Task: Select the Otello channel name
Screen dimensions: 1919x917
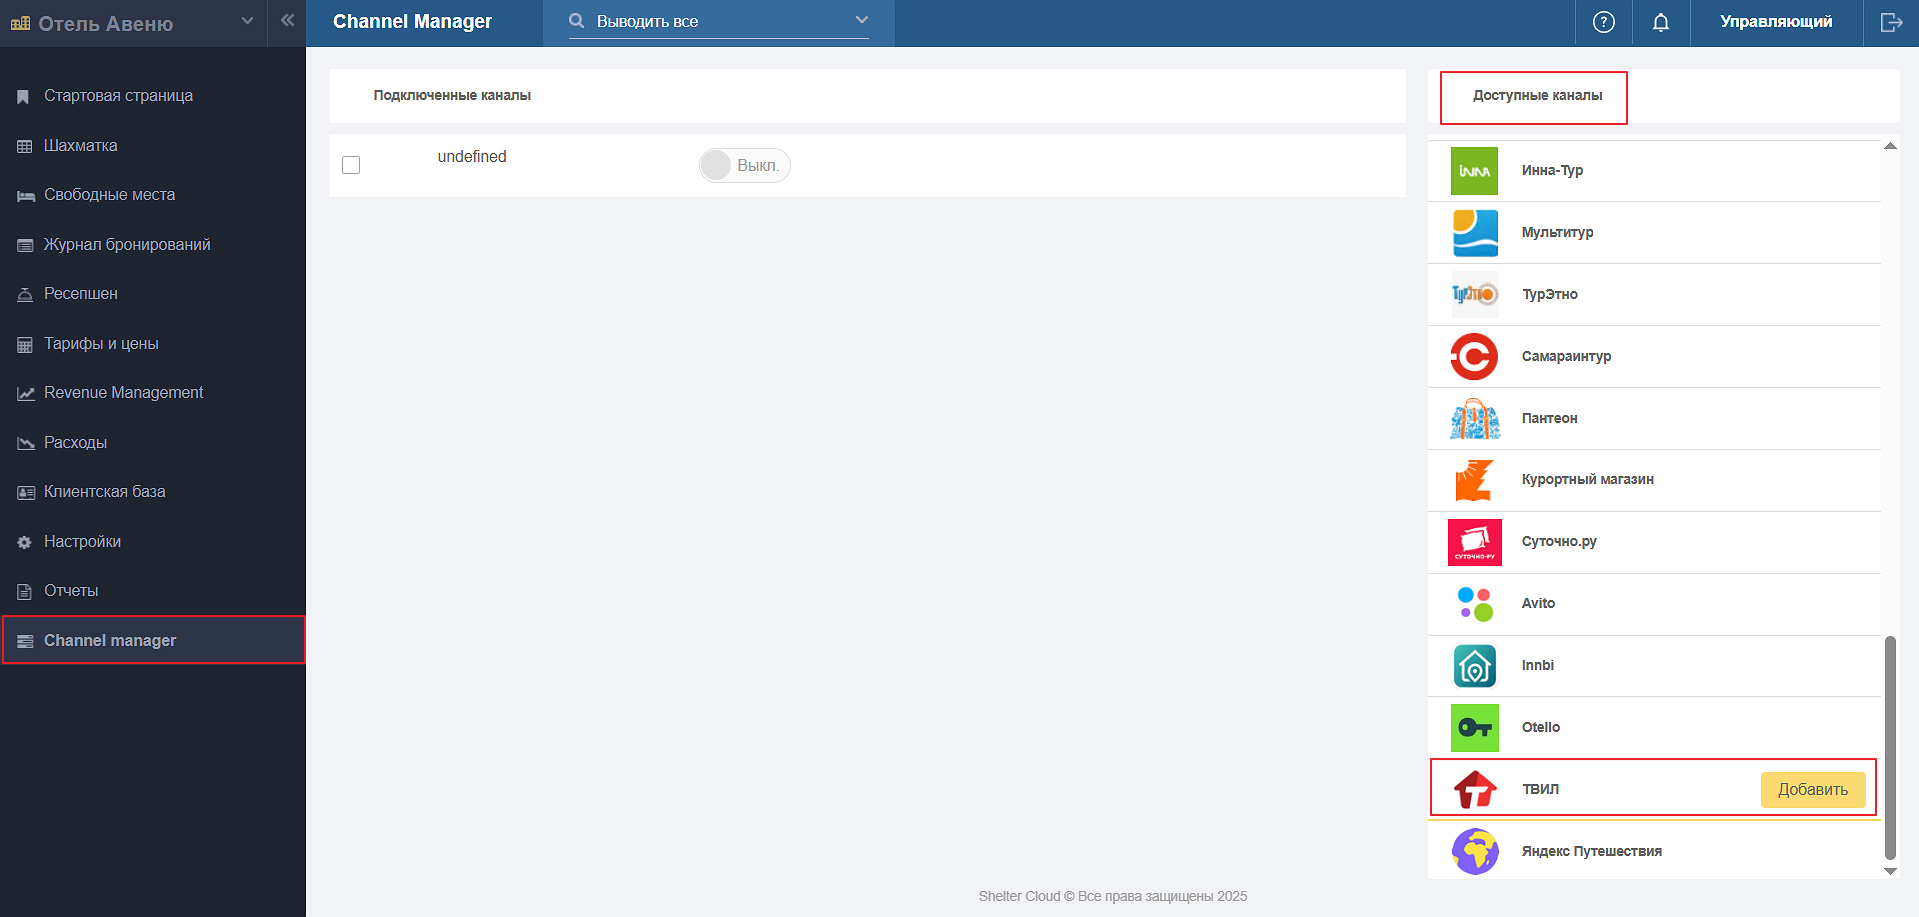Action: coord(1540,728)
